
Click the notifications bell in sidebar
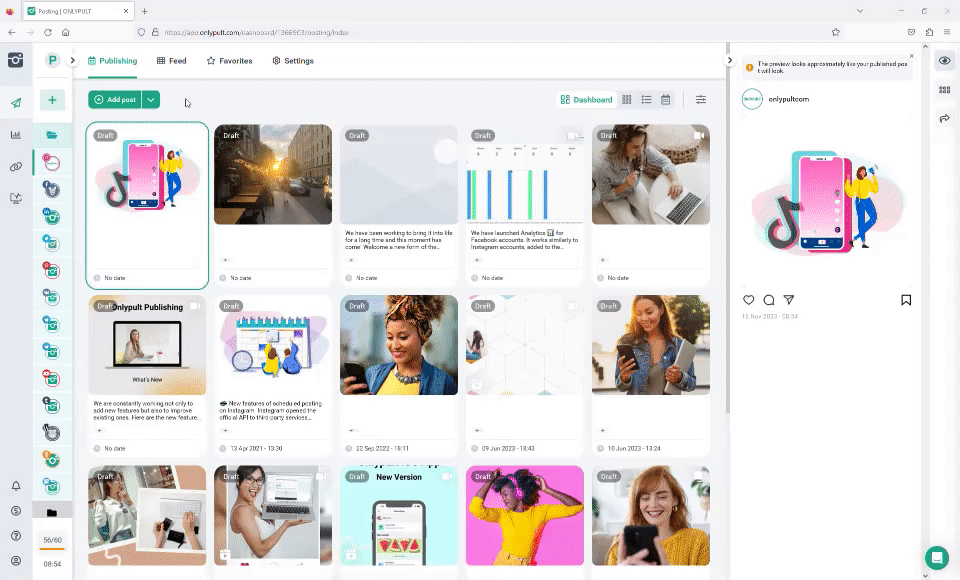16,486
